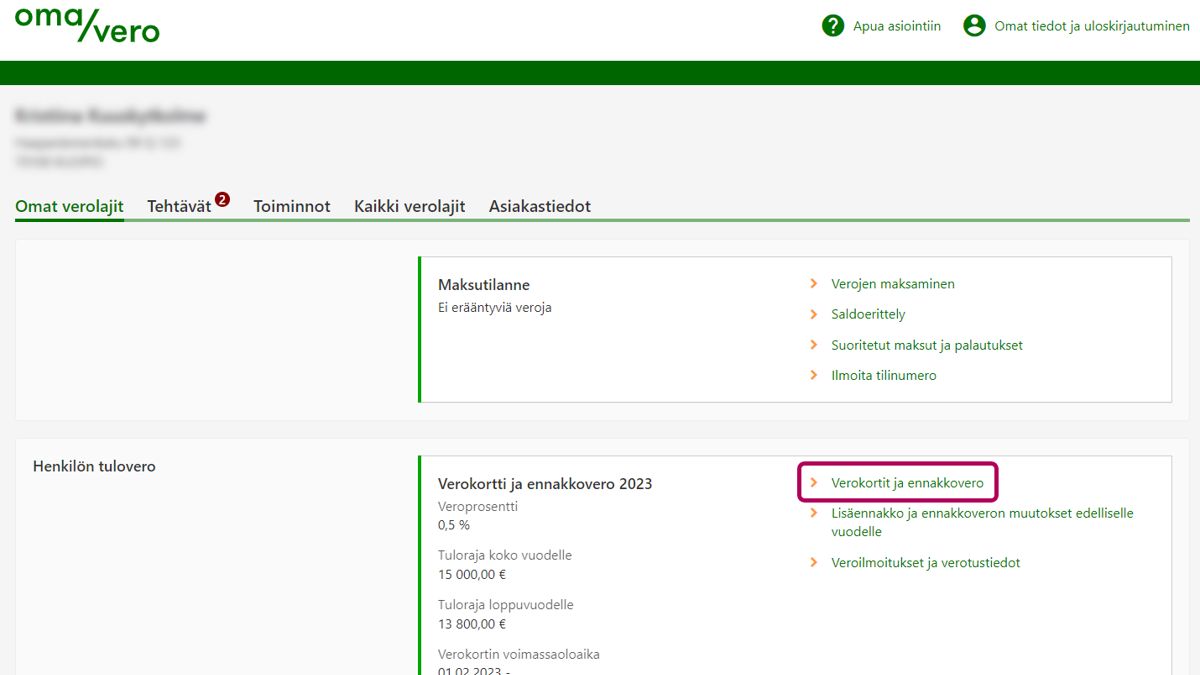Select the Kaikki verolajit tab
Image resolution: width=1200 pixels, height=675 pixels.
click(409, 206)
